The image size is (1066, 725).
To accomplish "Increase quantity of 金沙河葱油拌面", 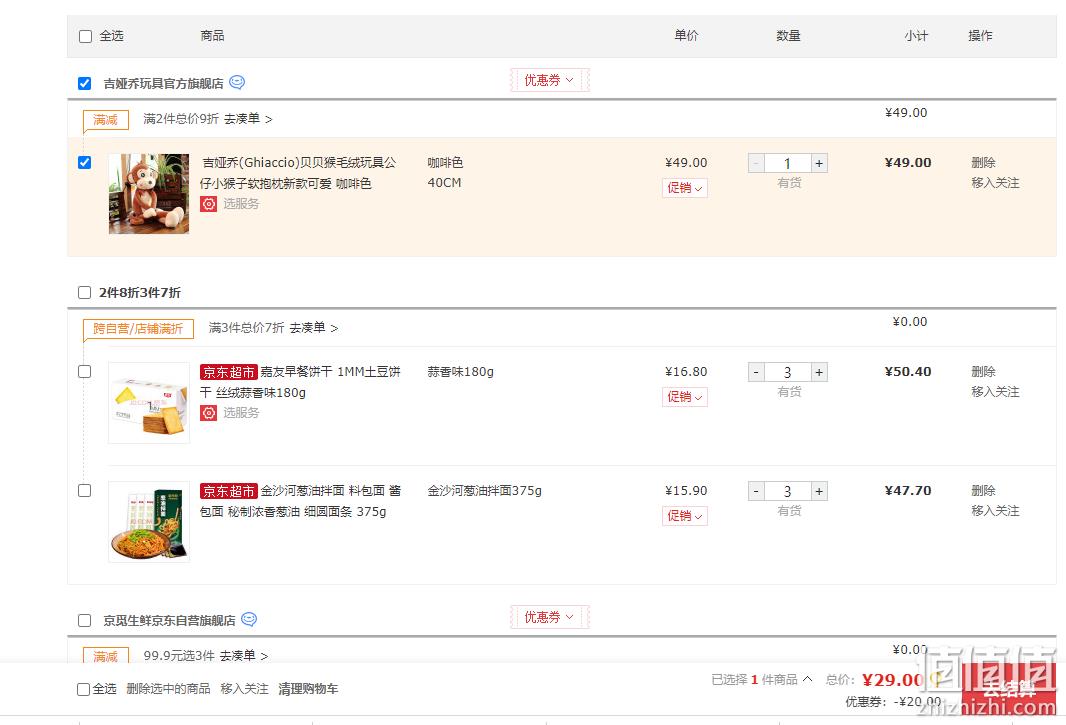I will [x=819, y=491].
